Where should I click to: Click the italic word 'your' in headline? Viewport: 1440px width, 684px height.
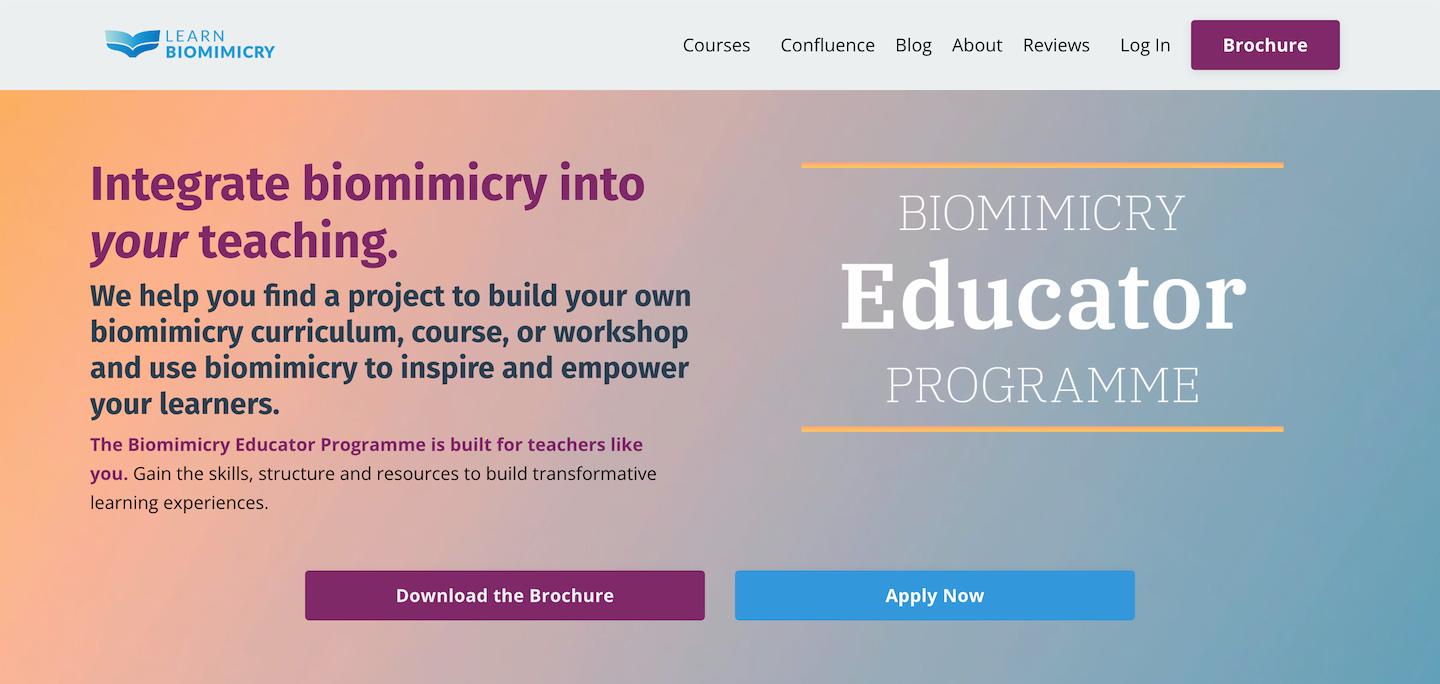click(139, 242)
